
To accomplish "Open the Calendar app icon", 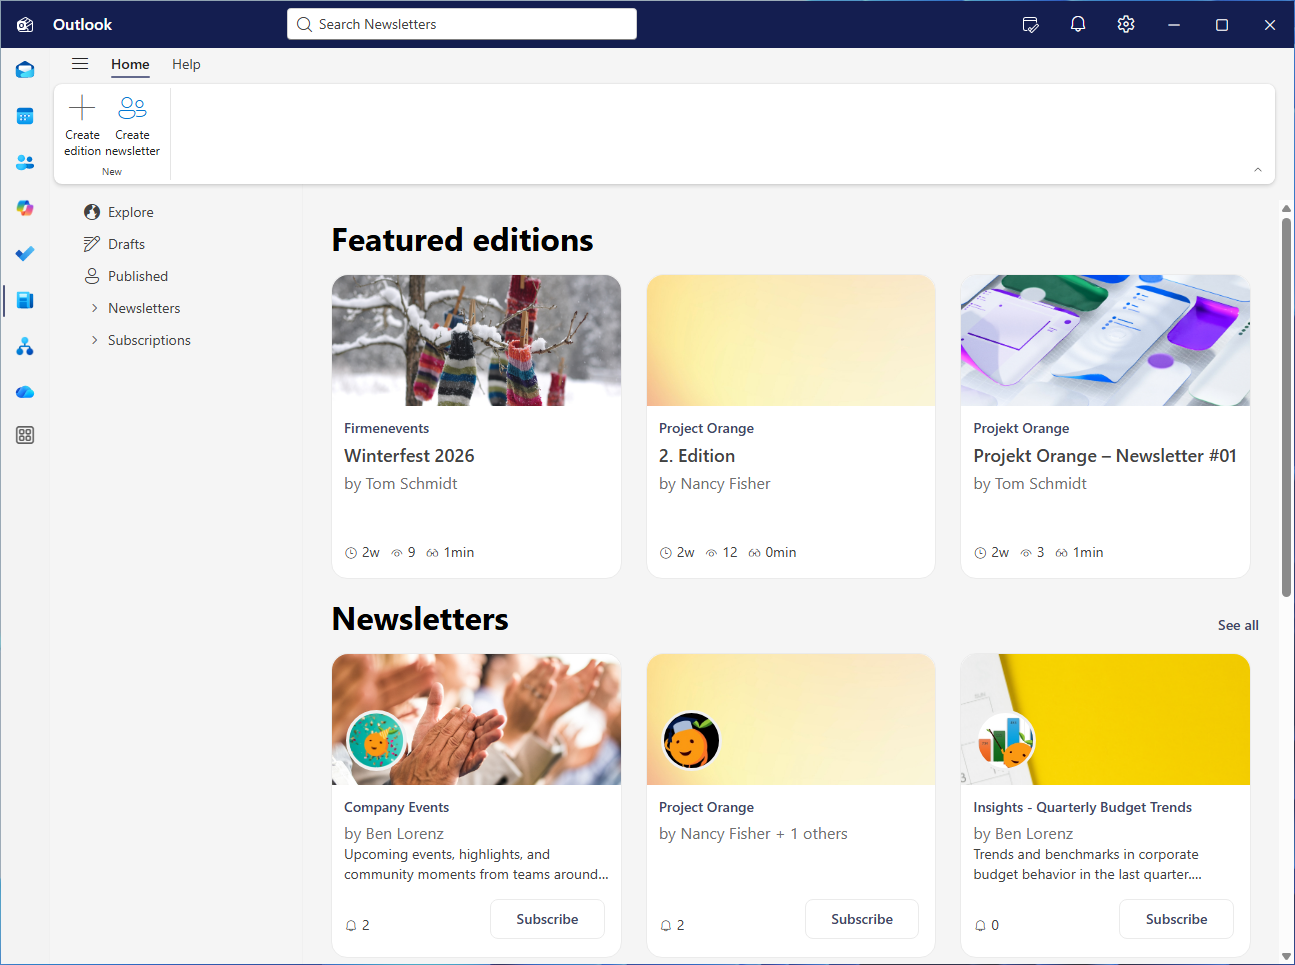I will pos(25,116).
